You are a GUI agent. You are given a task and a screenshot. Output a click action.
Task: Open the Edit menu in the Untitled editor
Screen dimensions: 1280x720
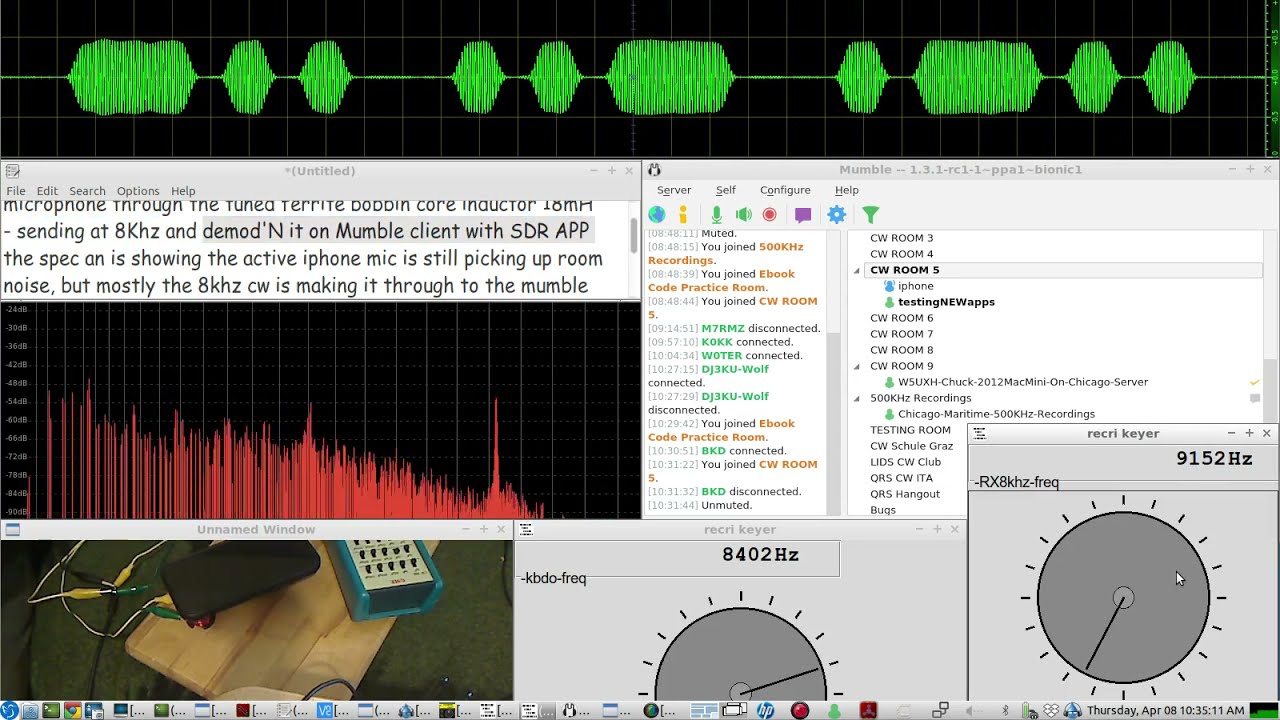point(47,191)
